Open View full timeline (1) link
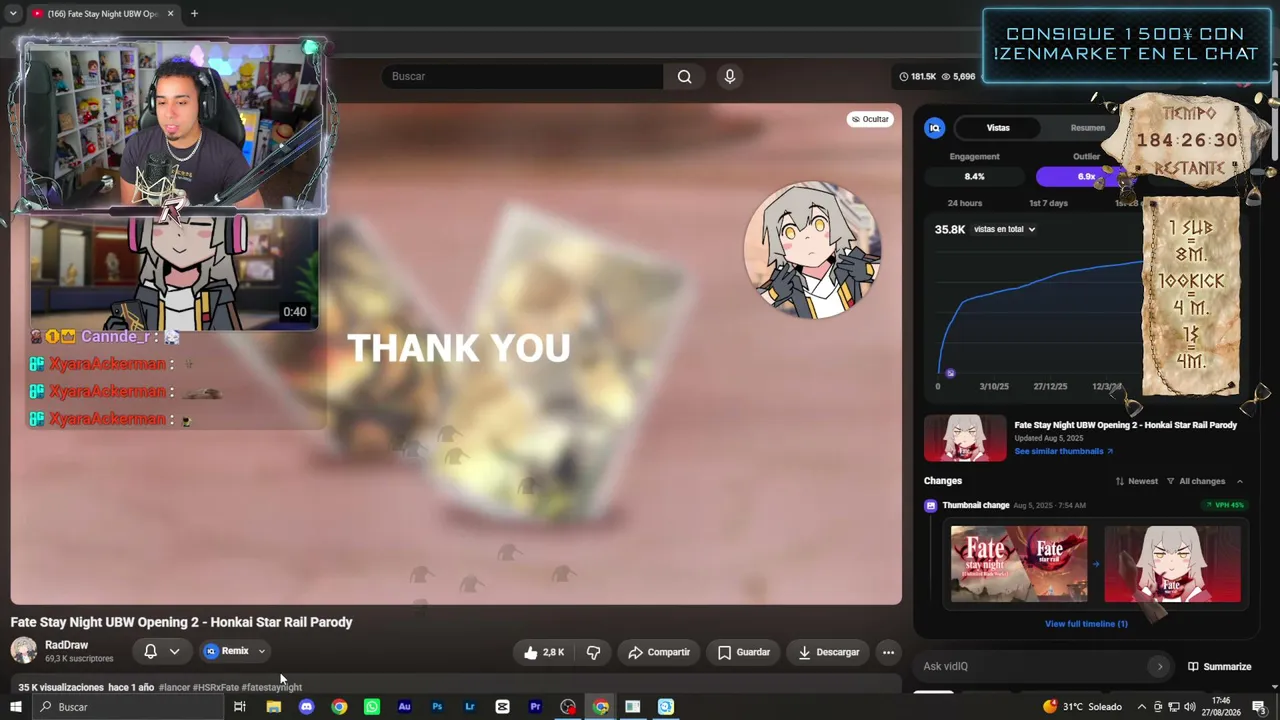The width and height of the screenshot is (1280, 720). [1086, 624]
